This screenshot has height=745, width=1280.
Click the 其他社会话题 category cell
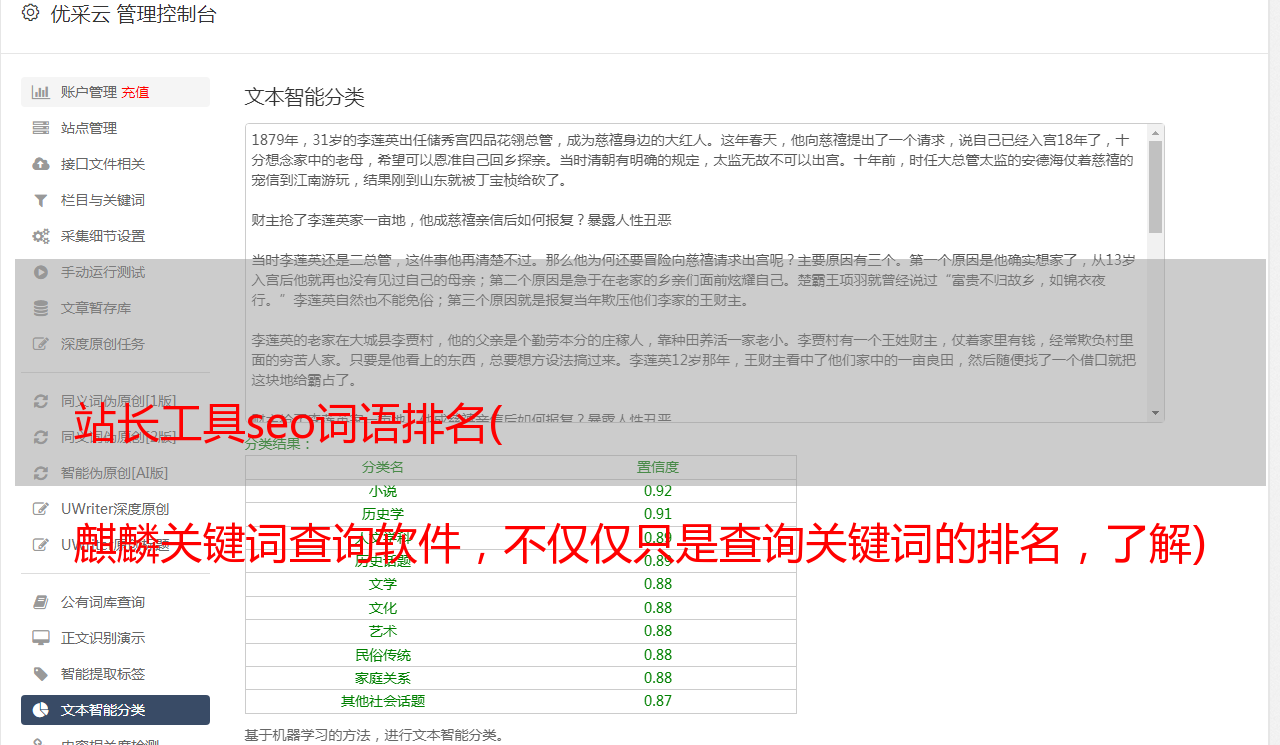pyautogui.click(x=383, y=701)
